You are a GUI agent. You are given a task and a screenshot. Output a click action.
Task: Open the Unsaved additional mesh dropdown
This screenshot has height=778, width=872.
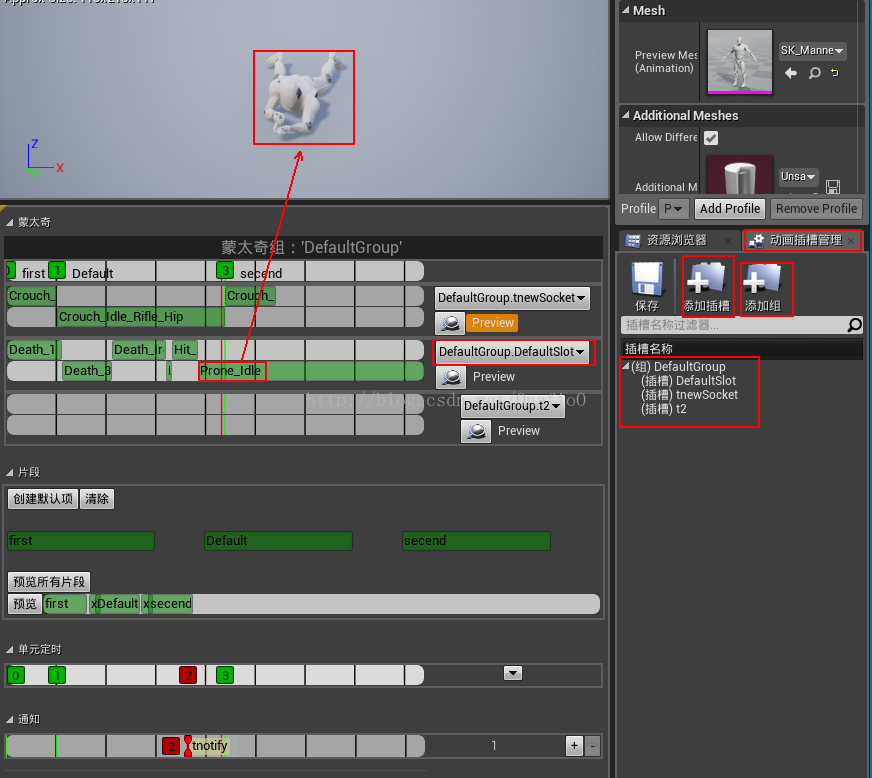(798, 177)
